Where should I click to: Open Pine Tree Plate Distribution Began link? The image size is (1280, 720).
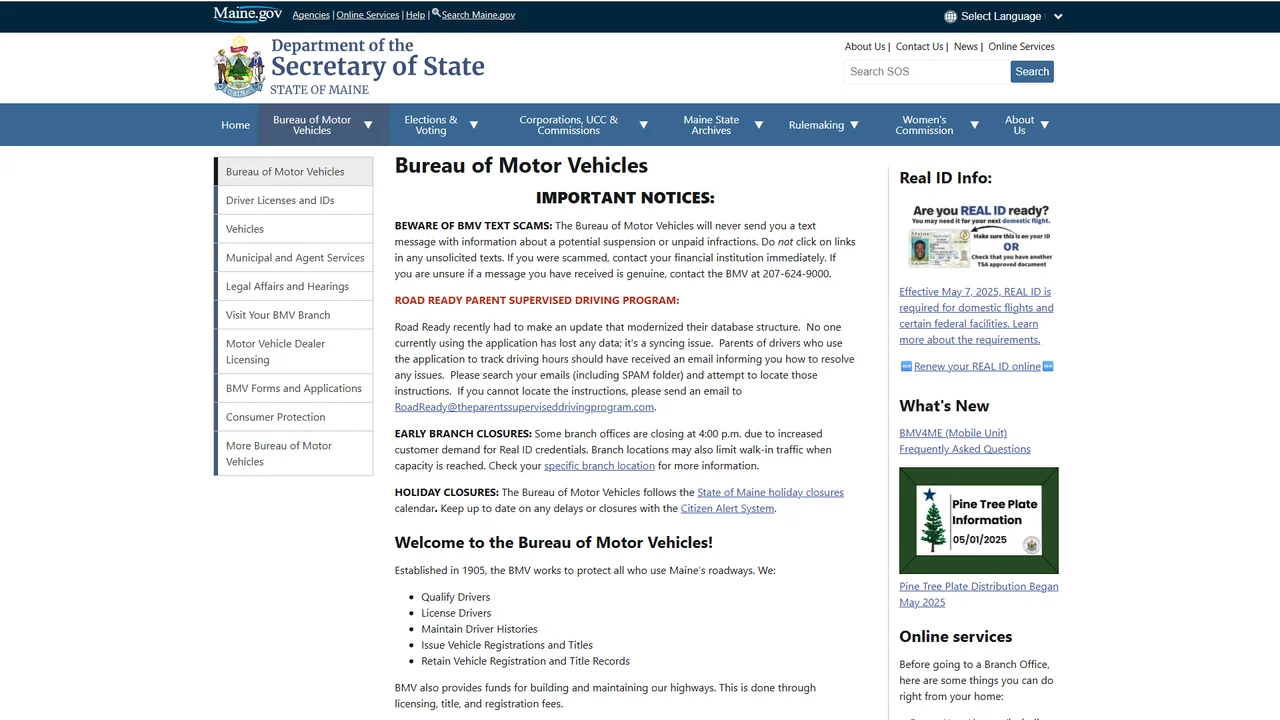pos(979,594)
